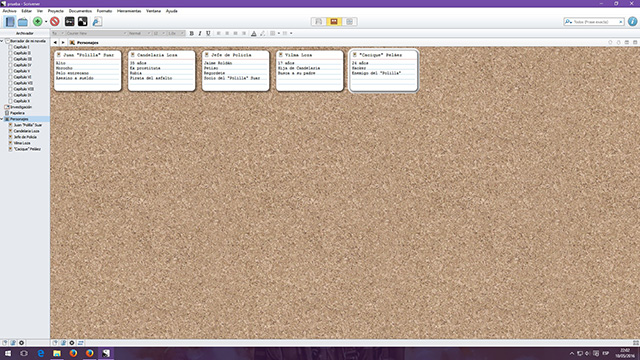Viewport: 640px width, 360px height.
Task: Enter full screen composition mode icon
Action: [x=70, y=22]
